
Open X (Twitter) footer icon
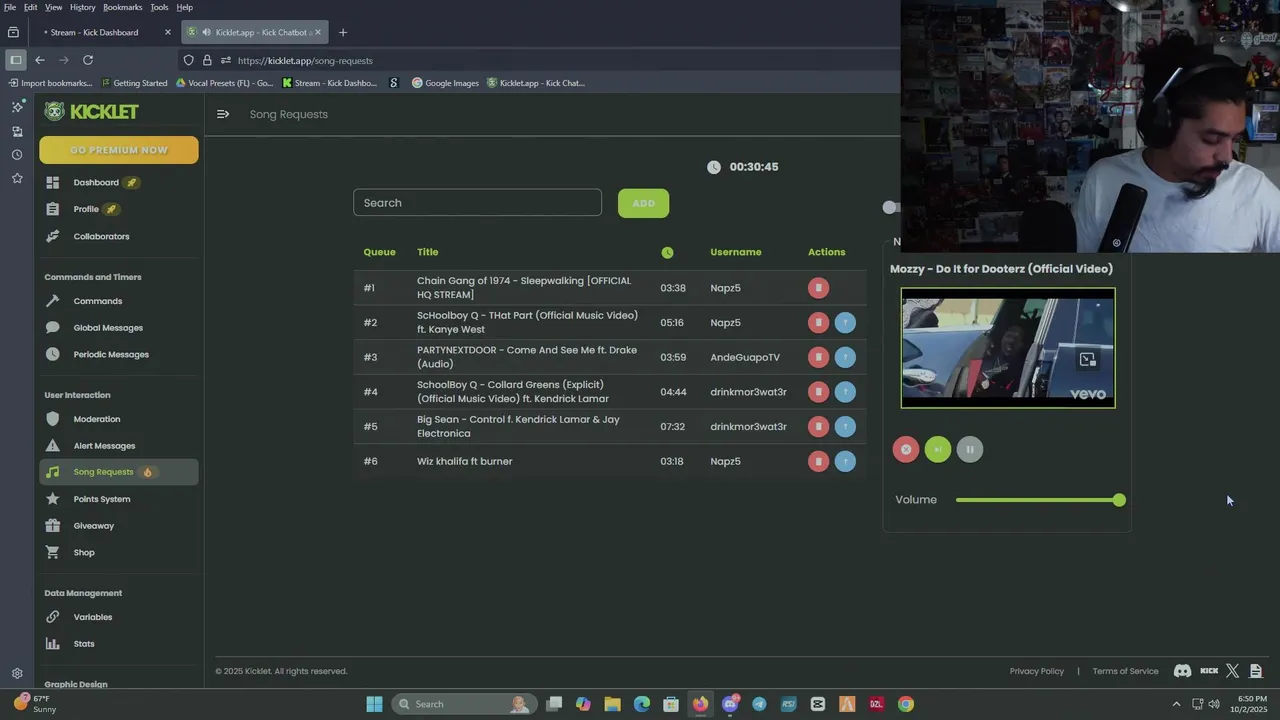(1233, 671)
